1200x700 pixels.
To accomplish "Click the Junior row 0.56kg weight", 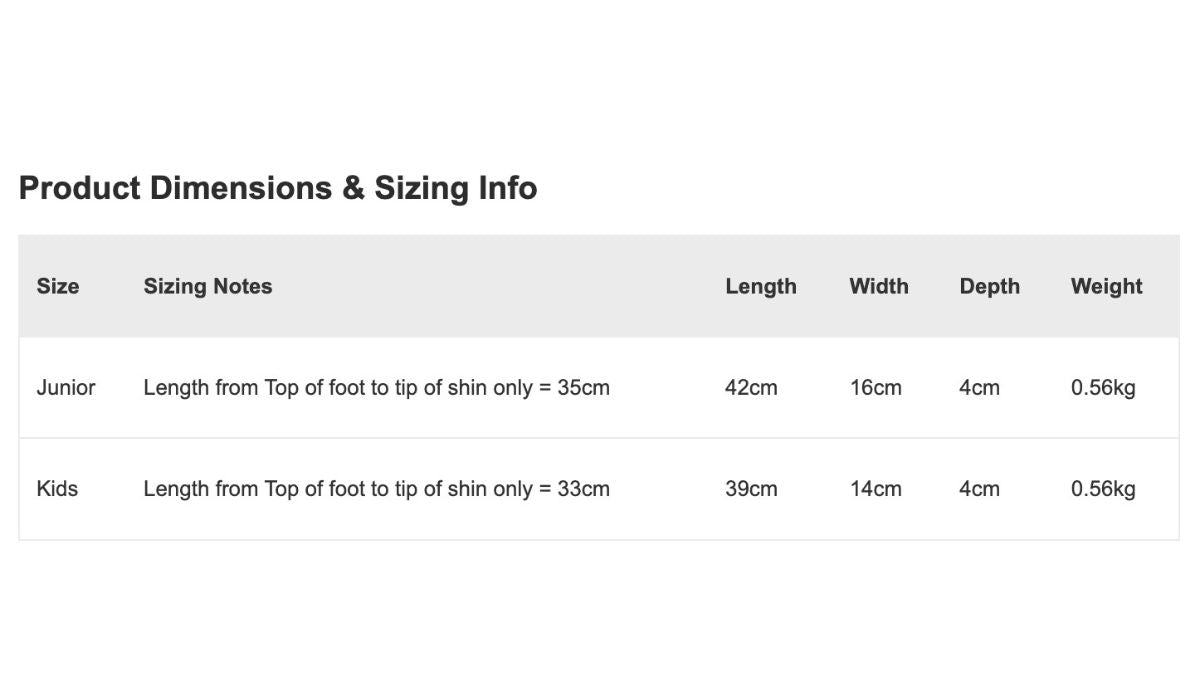I will tap(1103, 388).
